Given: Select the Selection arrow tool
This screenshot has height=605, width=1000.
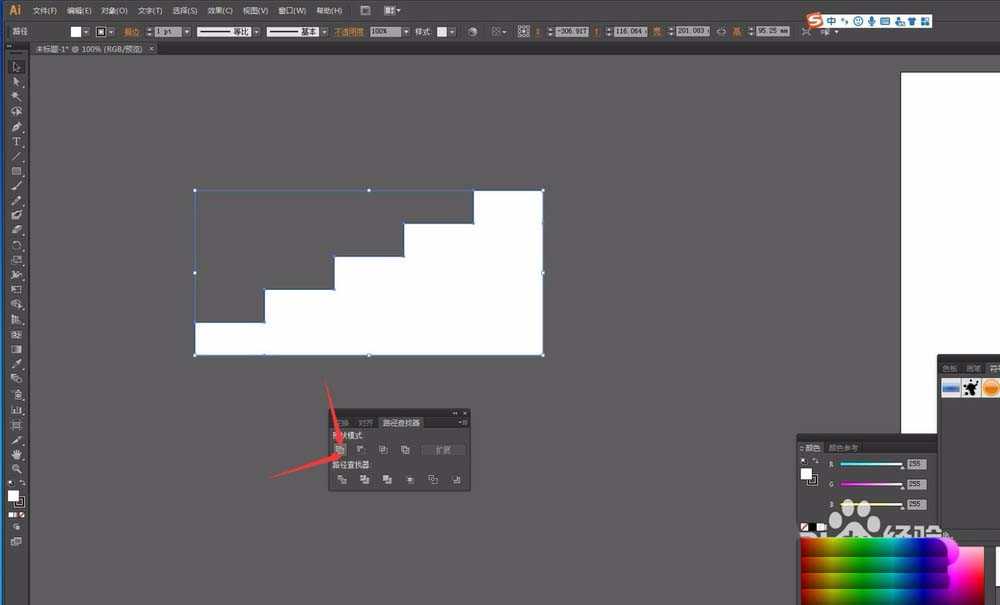Looking at the screenshot, I should coord(17,67).
